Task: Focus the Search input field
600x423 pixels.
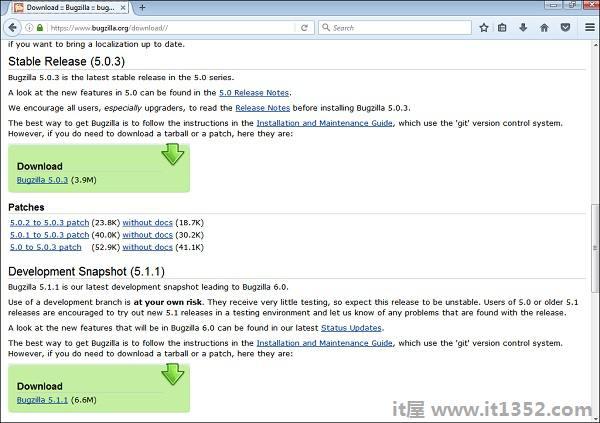Action: [x=395, y=28]
